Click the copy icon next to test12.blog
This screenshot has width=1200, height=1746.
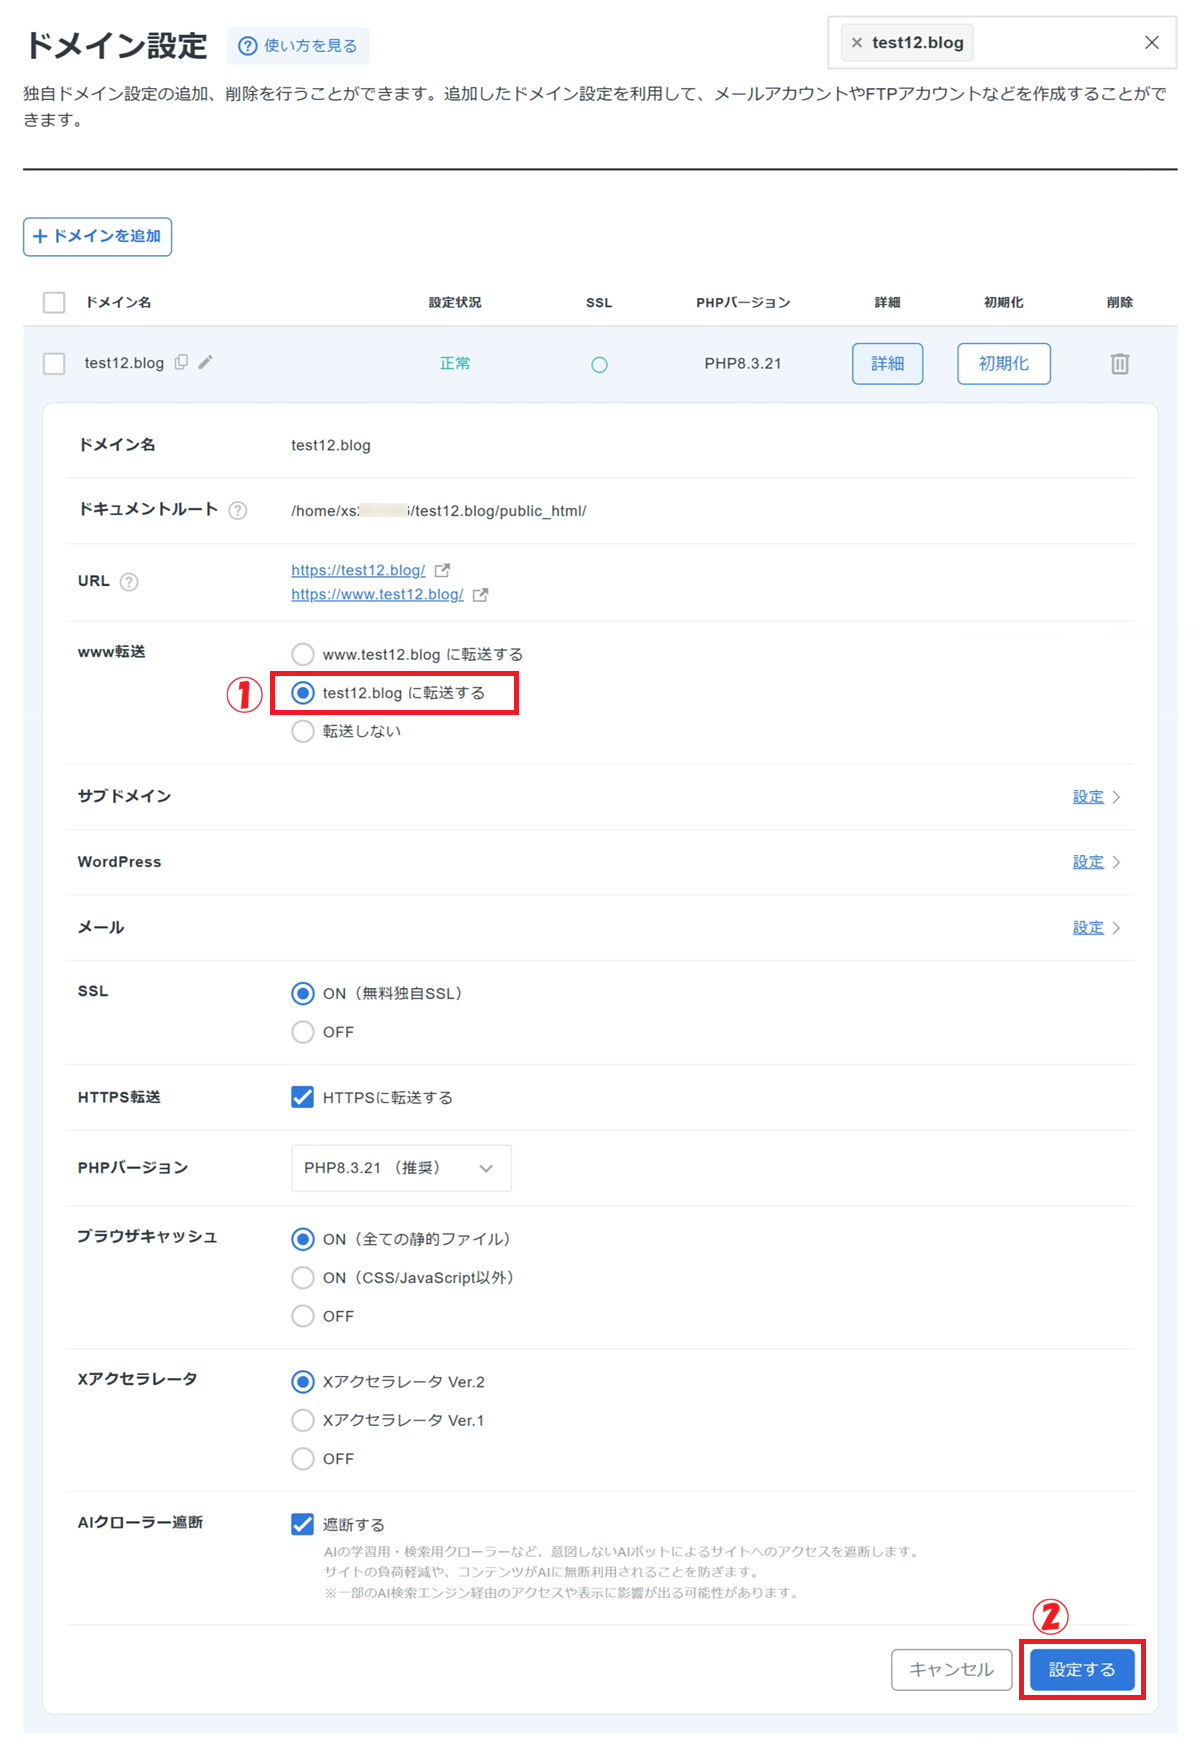click(x=181, y=362)
